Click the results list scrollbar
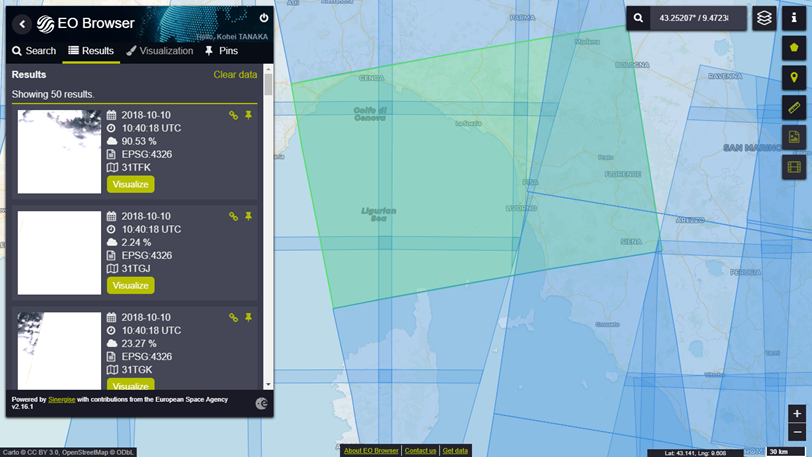The width and height of the screenshot is (812, 457). (x=268, y=84)
